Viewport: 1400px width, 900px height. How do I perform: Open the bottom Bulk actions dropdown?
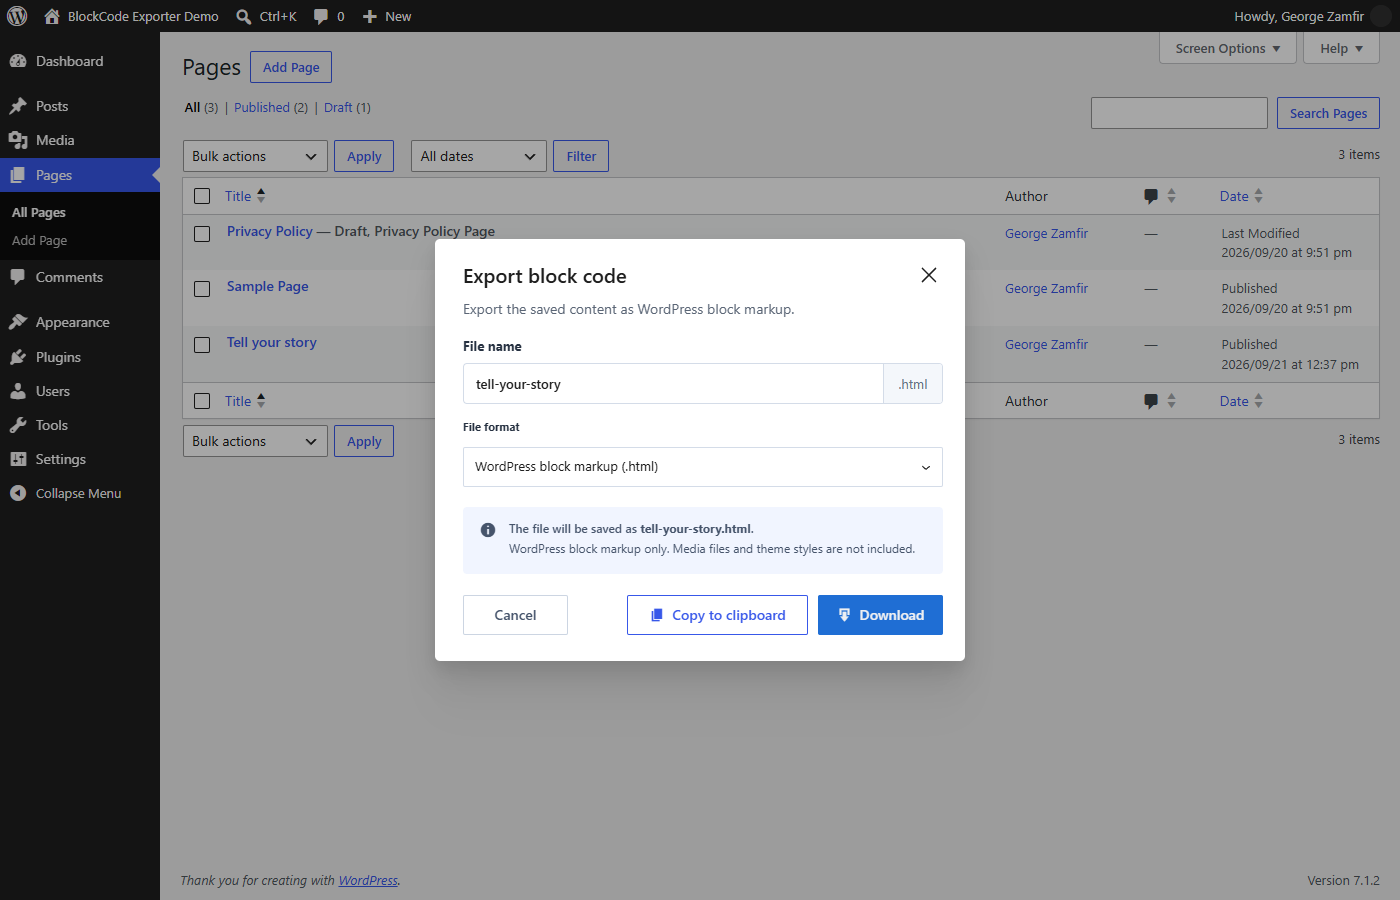tap(255, 441)
